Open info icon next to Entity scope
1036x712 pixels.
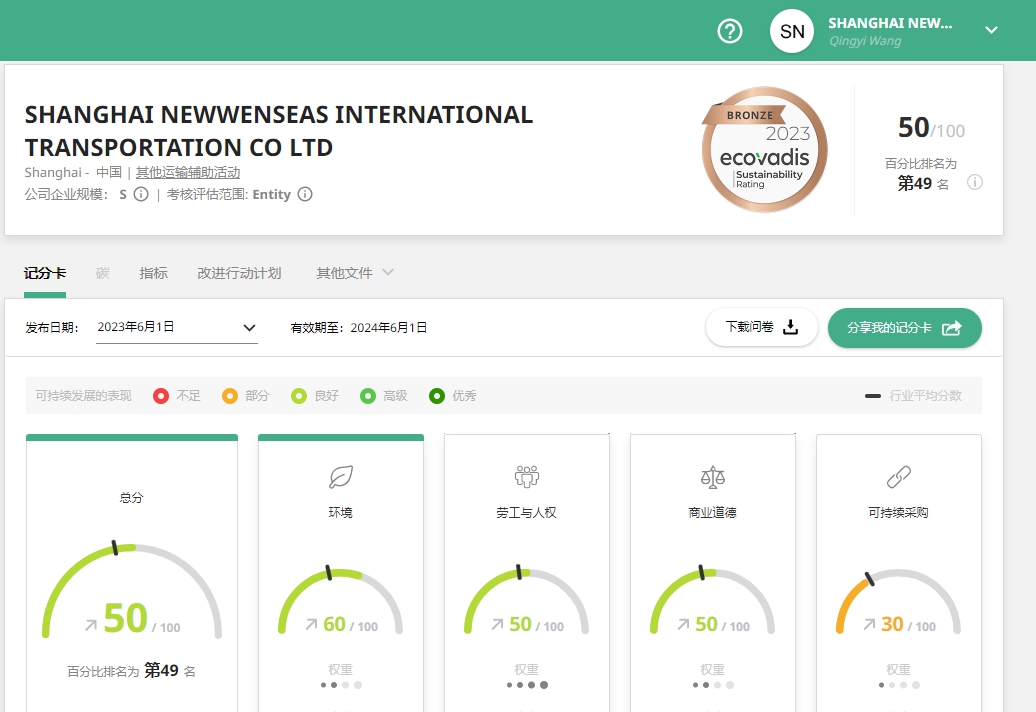(305, 194)
